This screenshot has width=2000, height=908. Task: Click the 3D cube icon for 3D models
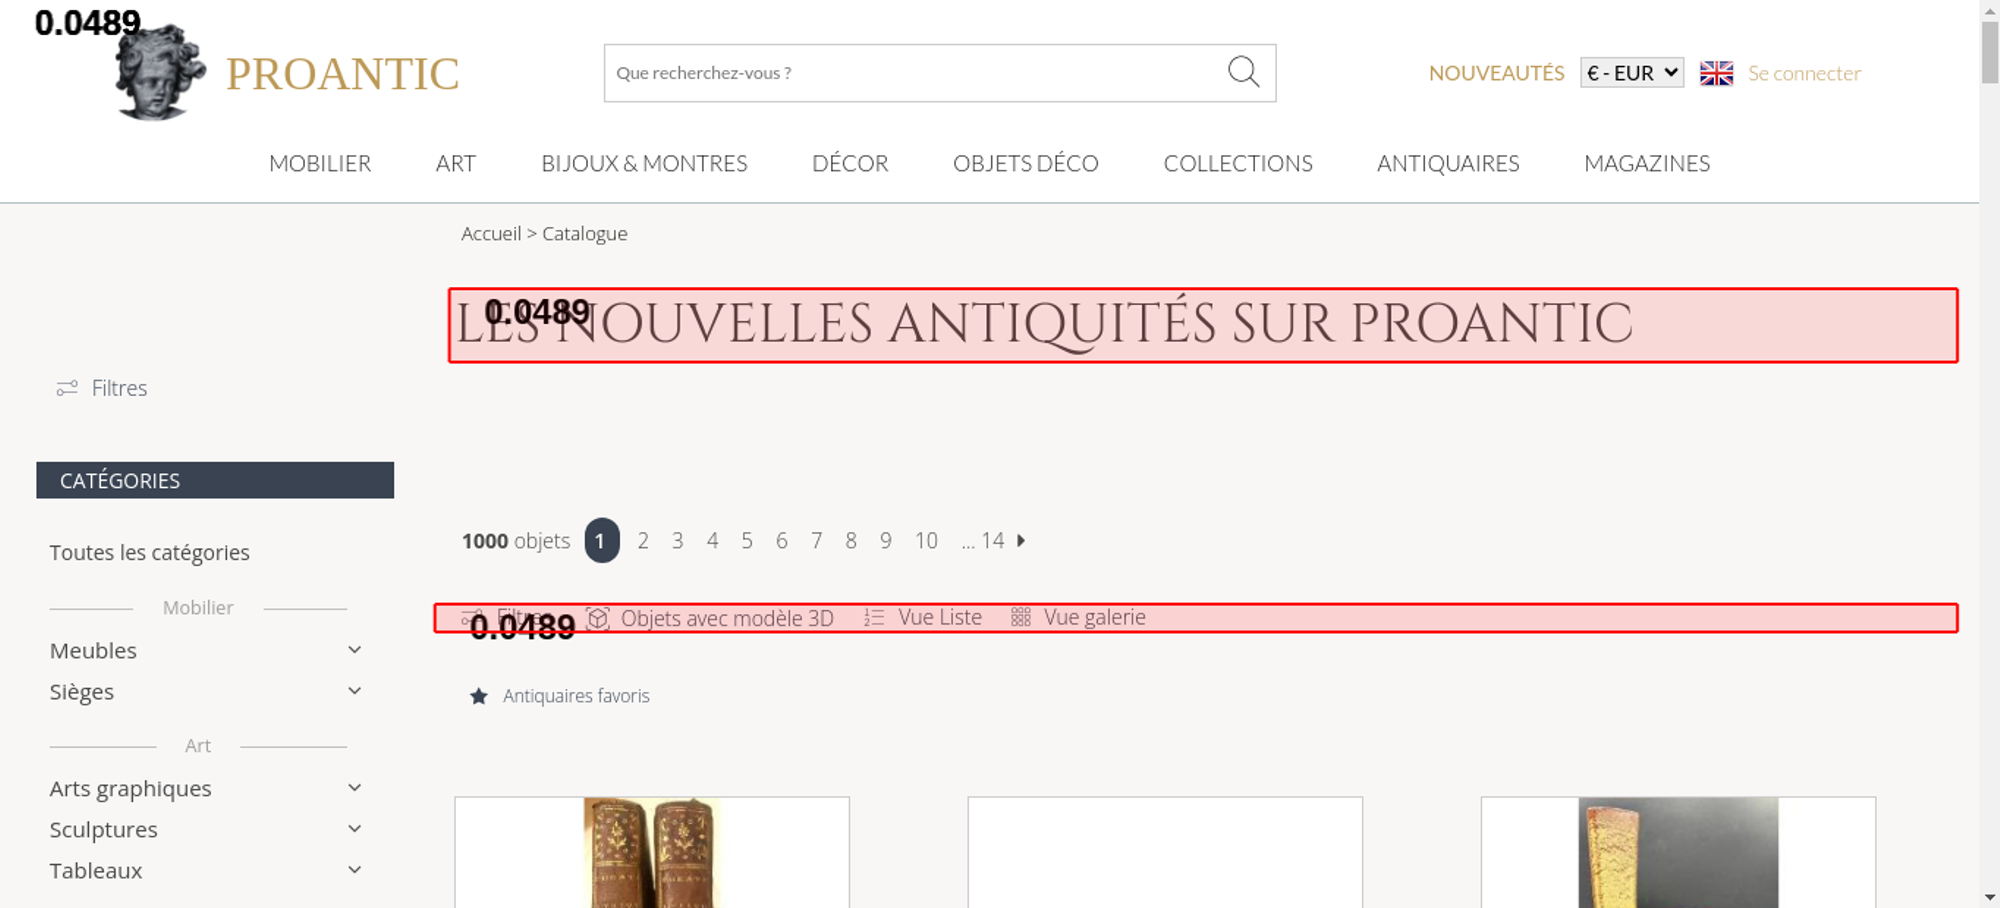click(x=598, y=618)
